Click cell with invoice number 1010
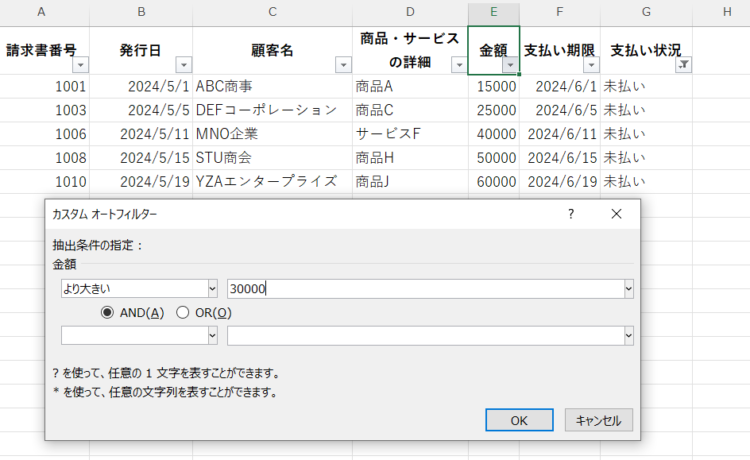The image size is (750, 460). click(x=44, y=182)
